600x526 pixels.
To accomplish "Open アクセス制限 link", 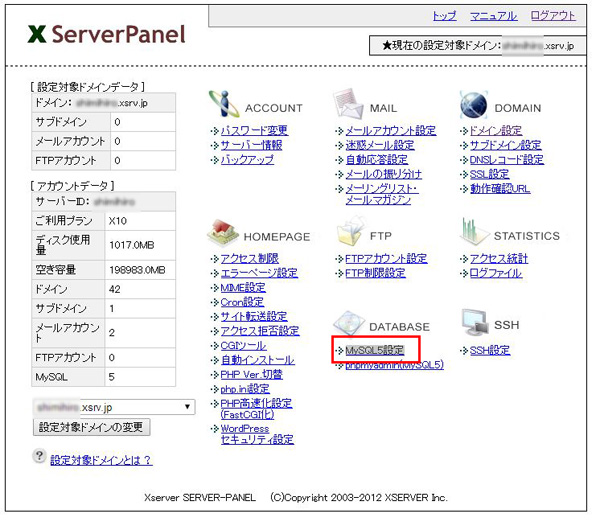I will (x=249, y=259).
